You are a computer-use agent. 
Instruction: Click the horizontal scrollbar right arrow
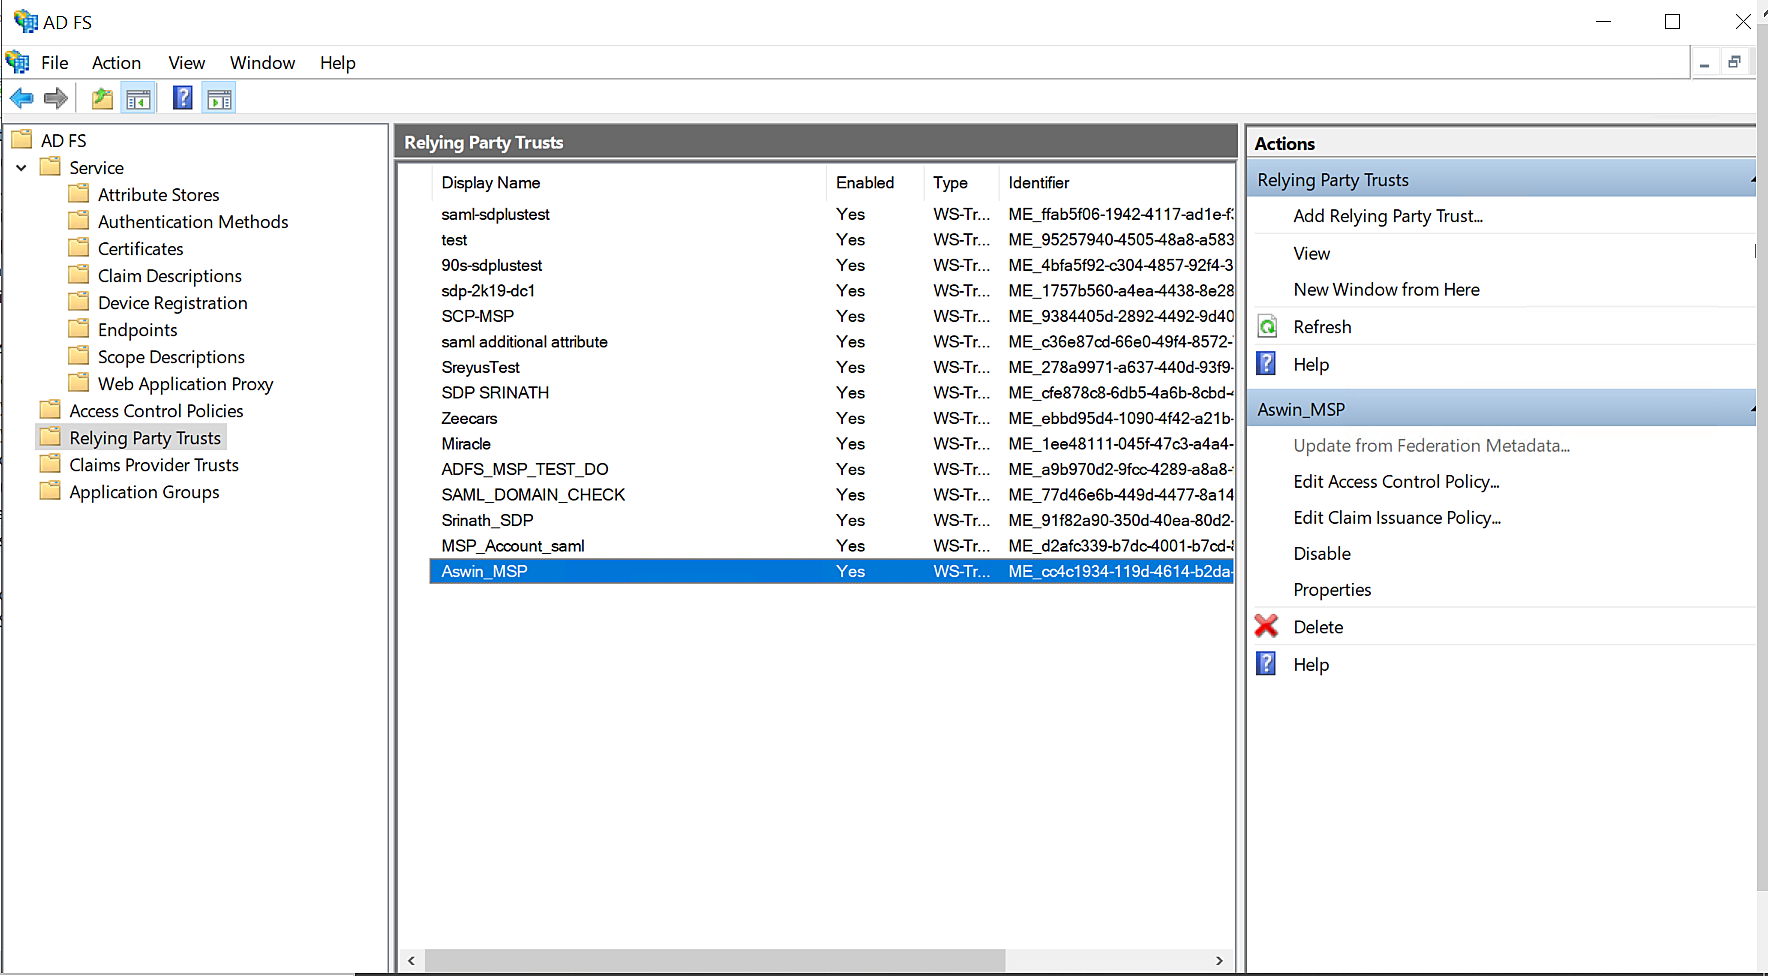click(1219, 961)
